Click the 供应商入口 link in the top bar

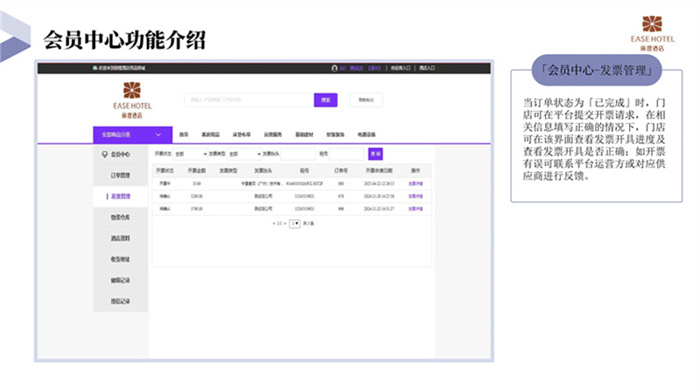400,68
